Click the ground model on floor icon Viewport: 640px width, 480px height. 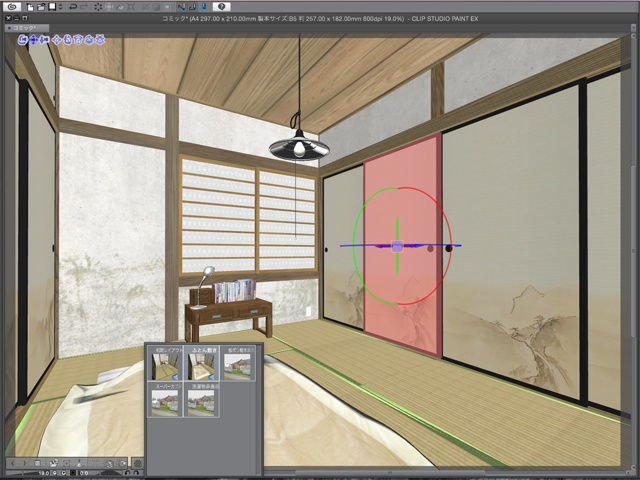[x=79, y=463]
